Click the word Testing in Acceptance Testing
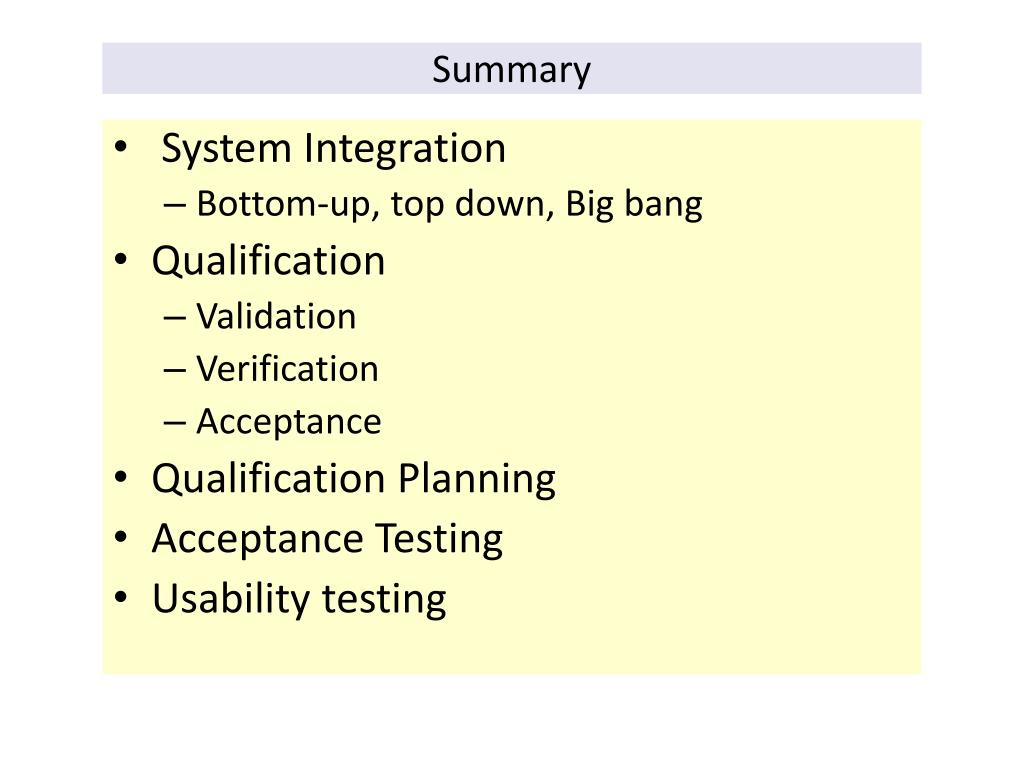This screenshot has height=768, width=1024. (x=439, y=539)
